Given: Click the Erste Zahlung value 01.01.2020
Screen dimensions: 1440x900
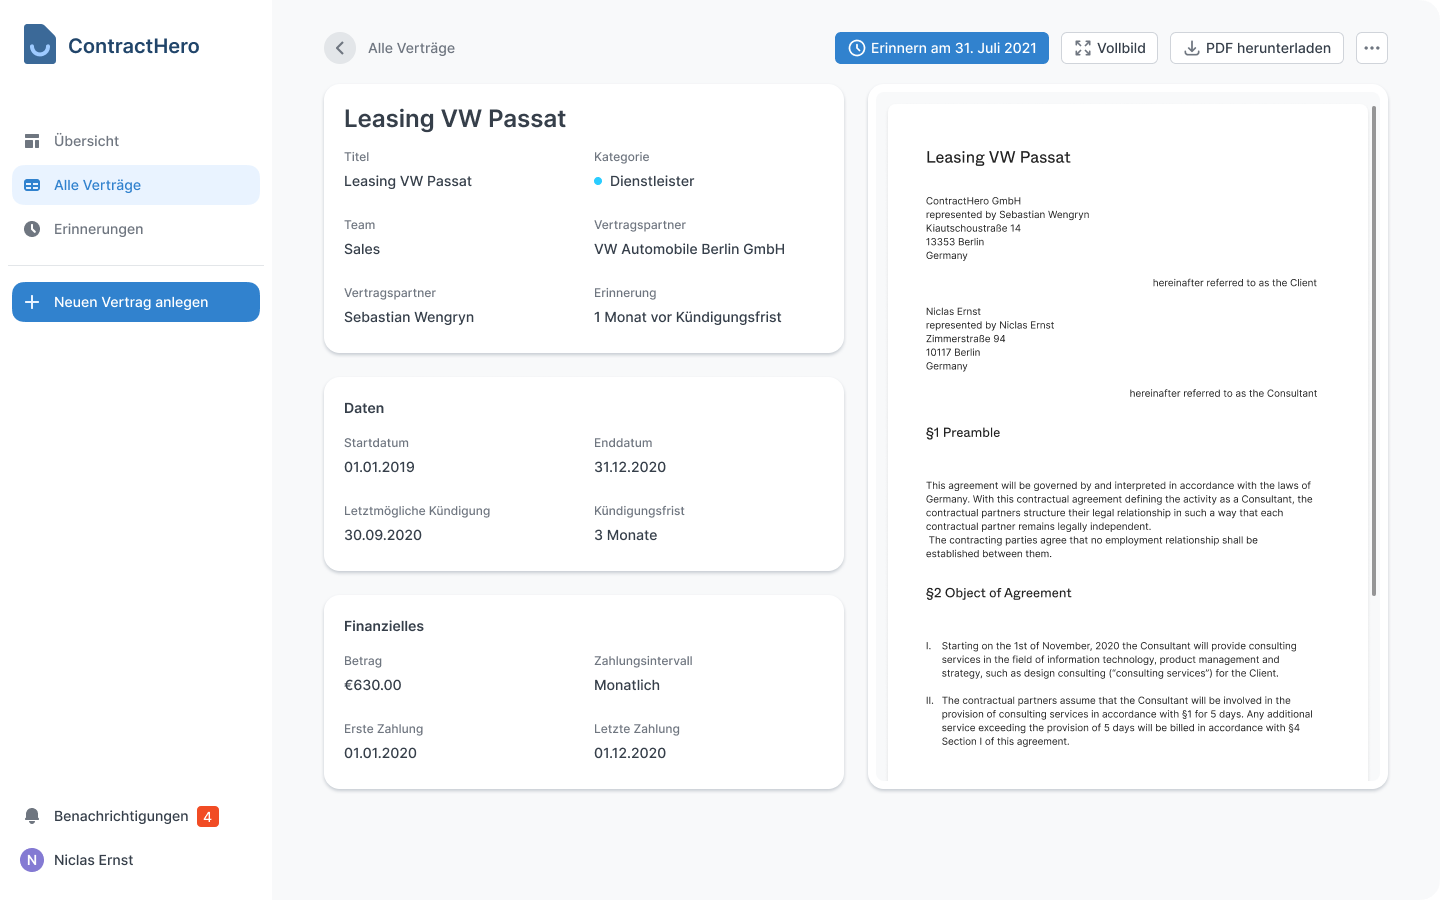Looking at the screenshot, I should [x=380, y=753].
